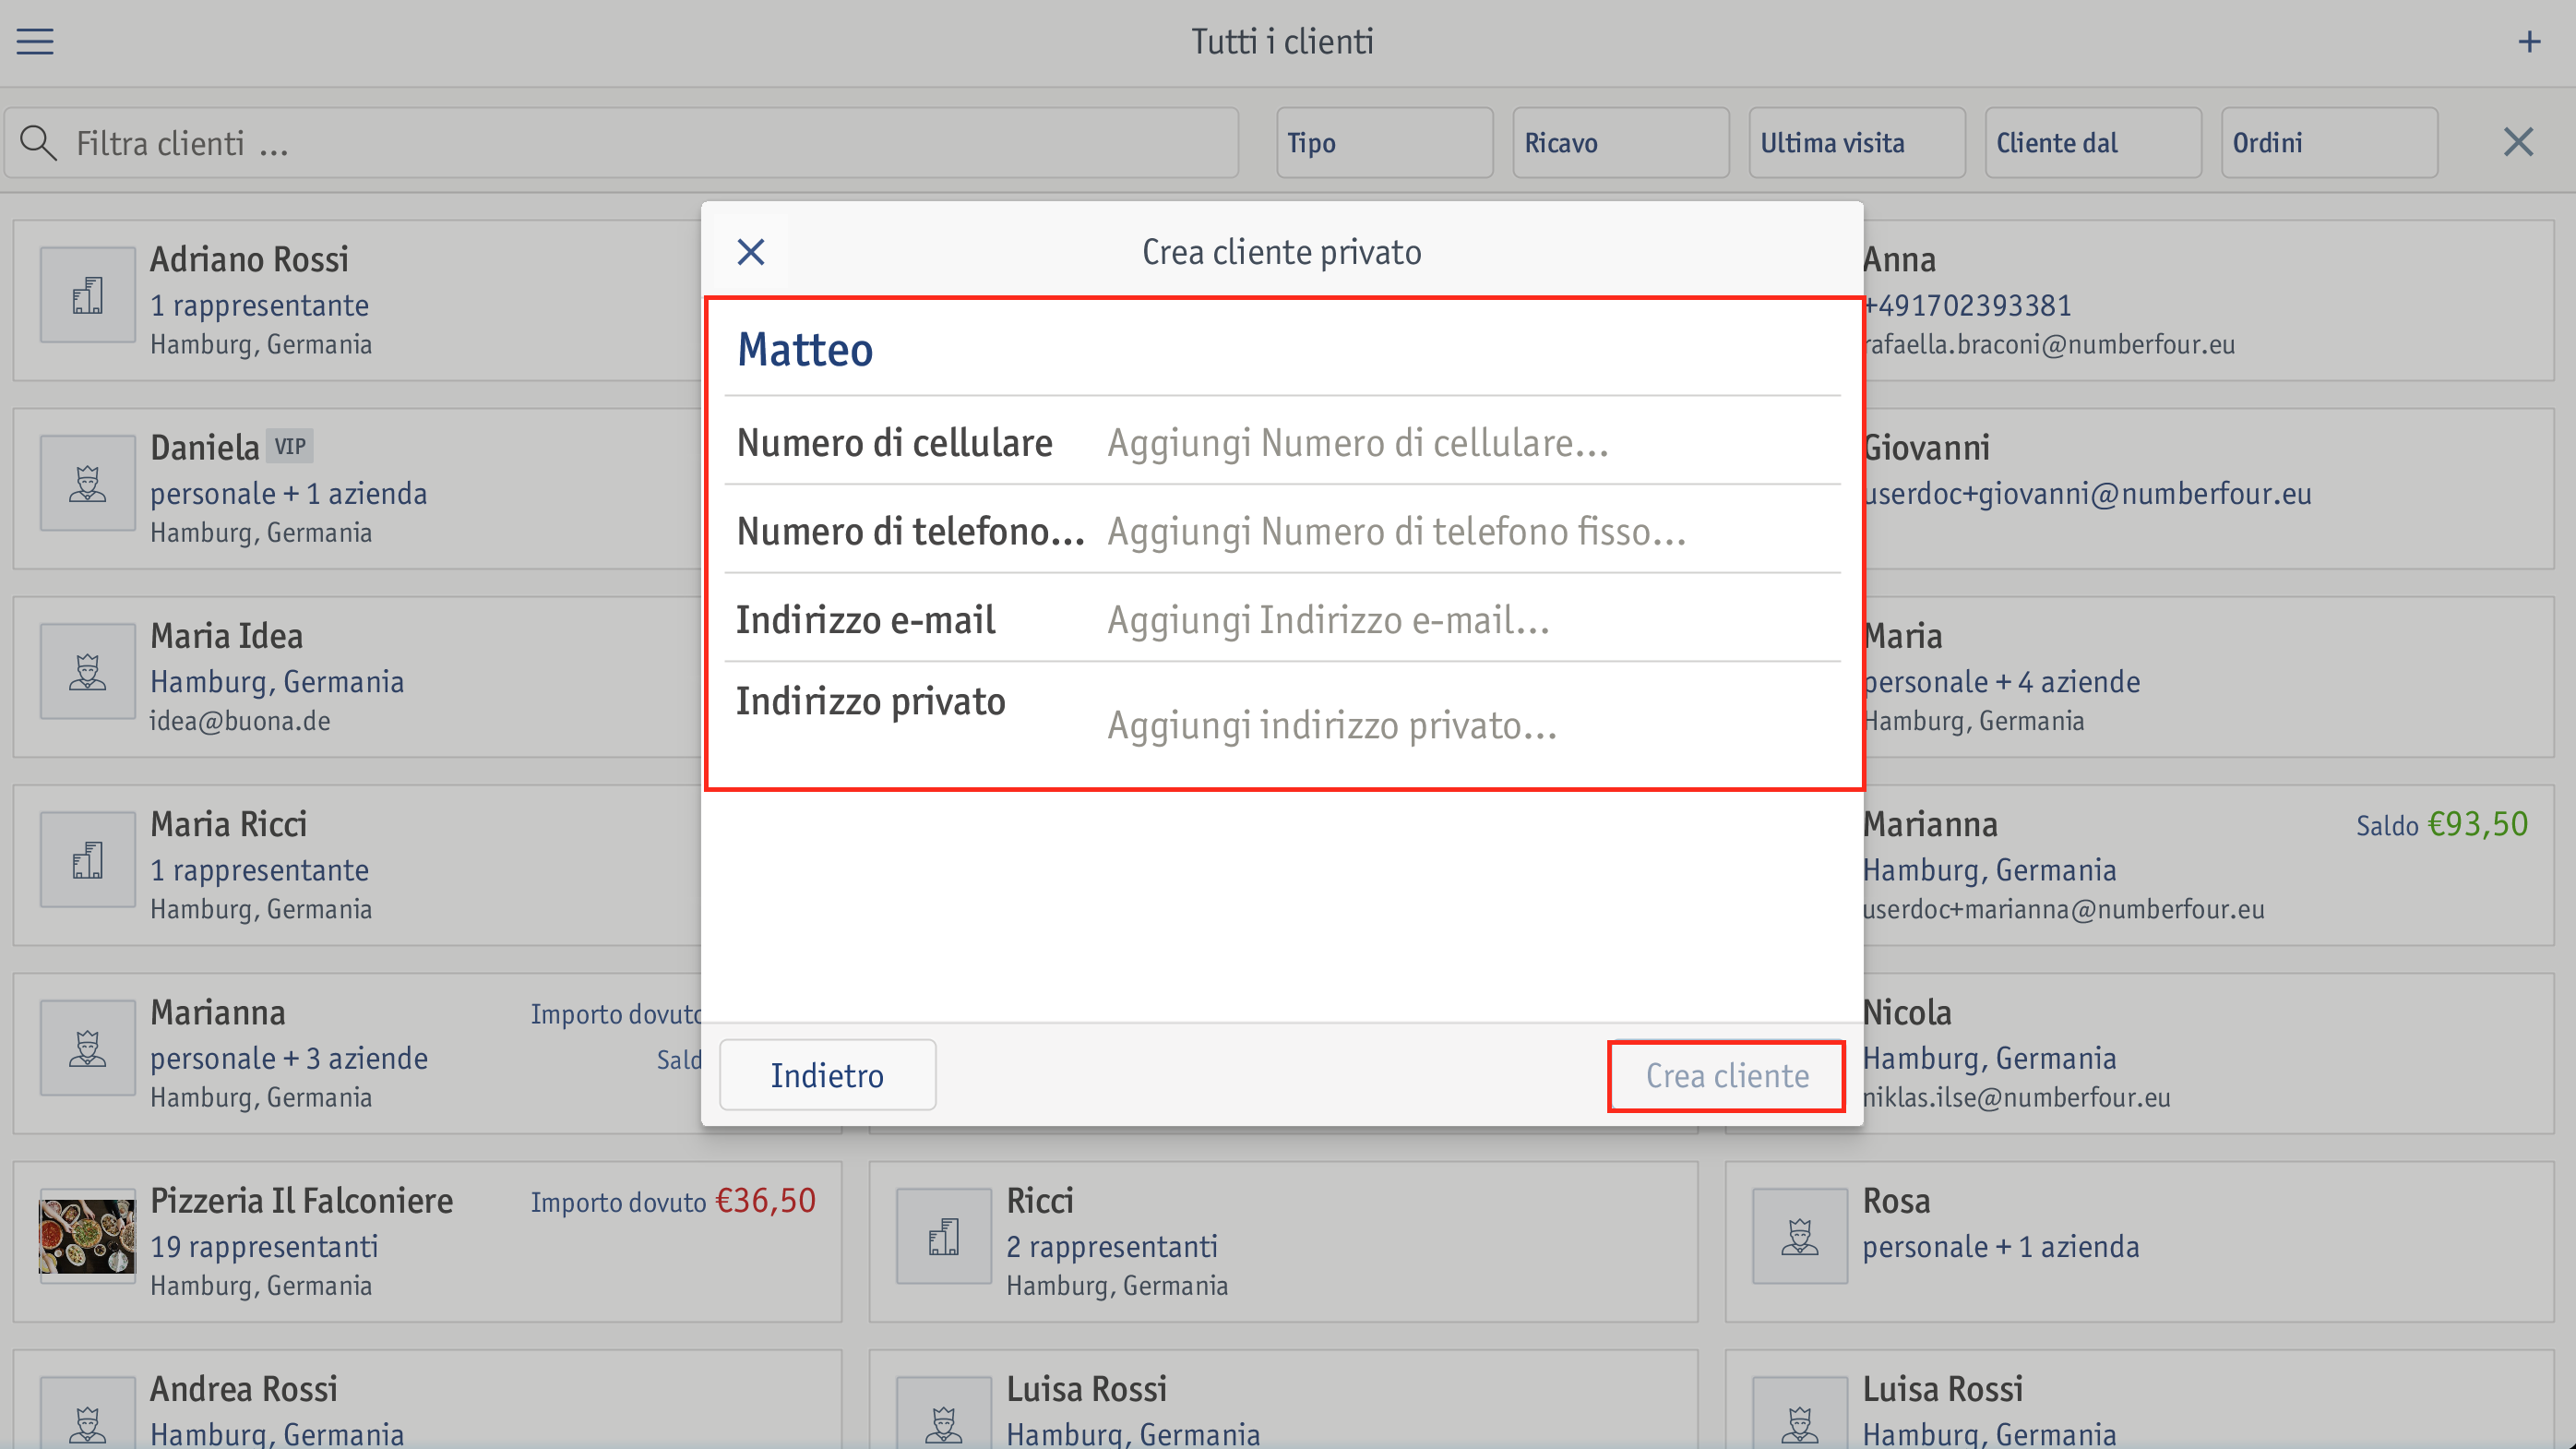Click the plus icon to add client
2576x1449 pixels.
2529,41
